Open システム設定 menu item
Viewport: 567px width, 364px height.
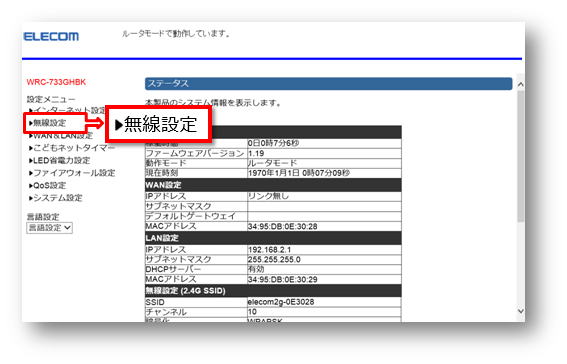[55, 198]
